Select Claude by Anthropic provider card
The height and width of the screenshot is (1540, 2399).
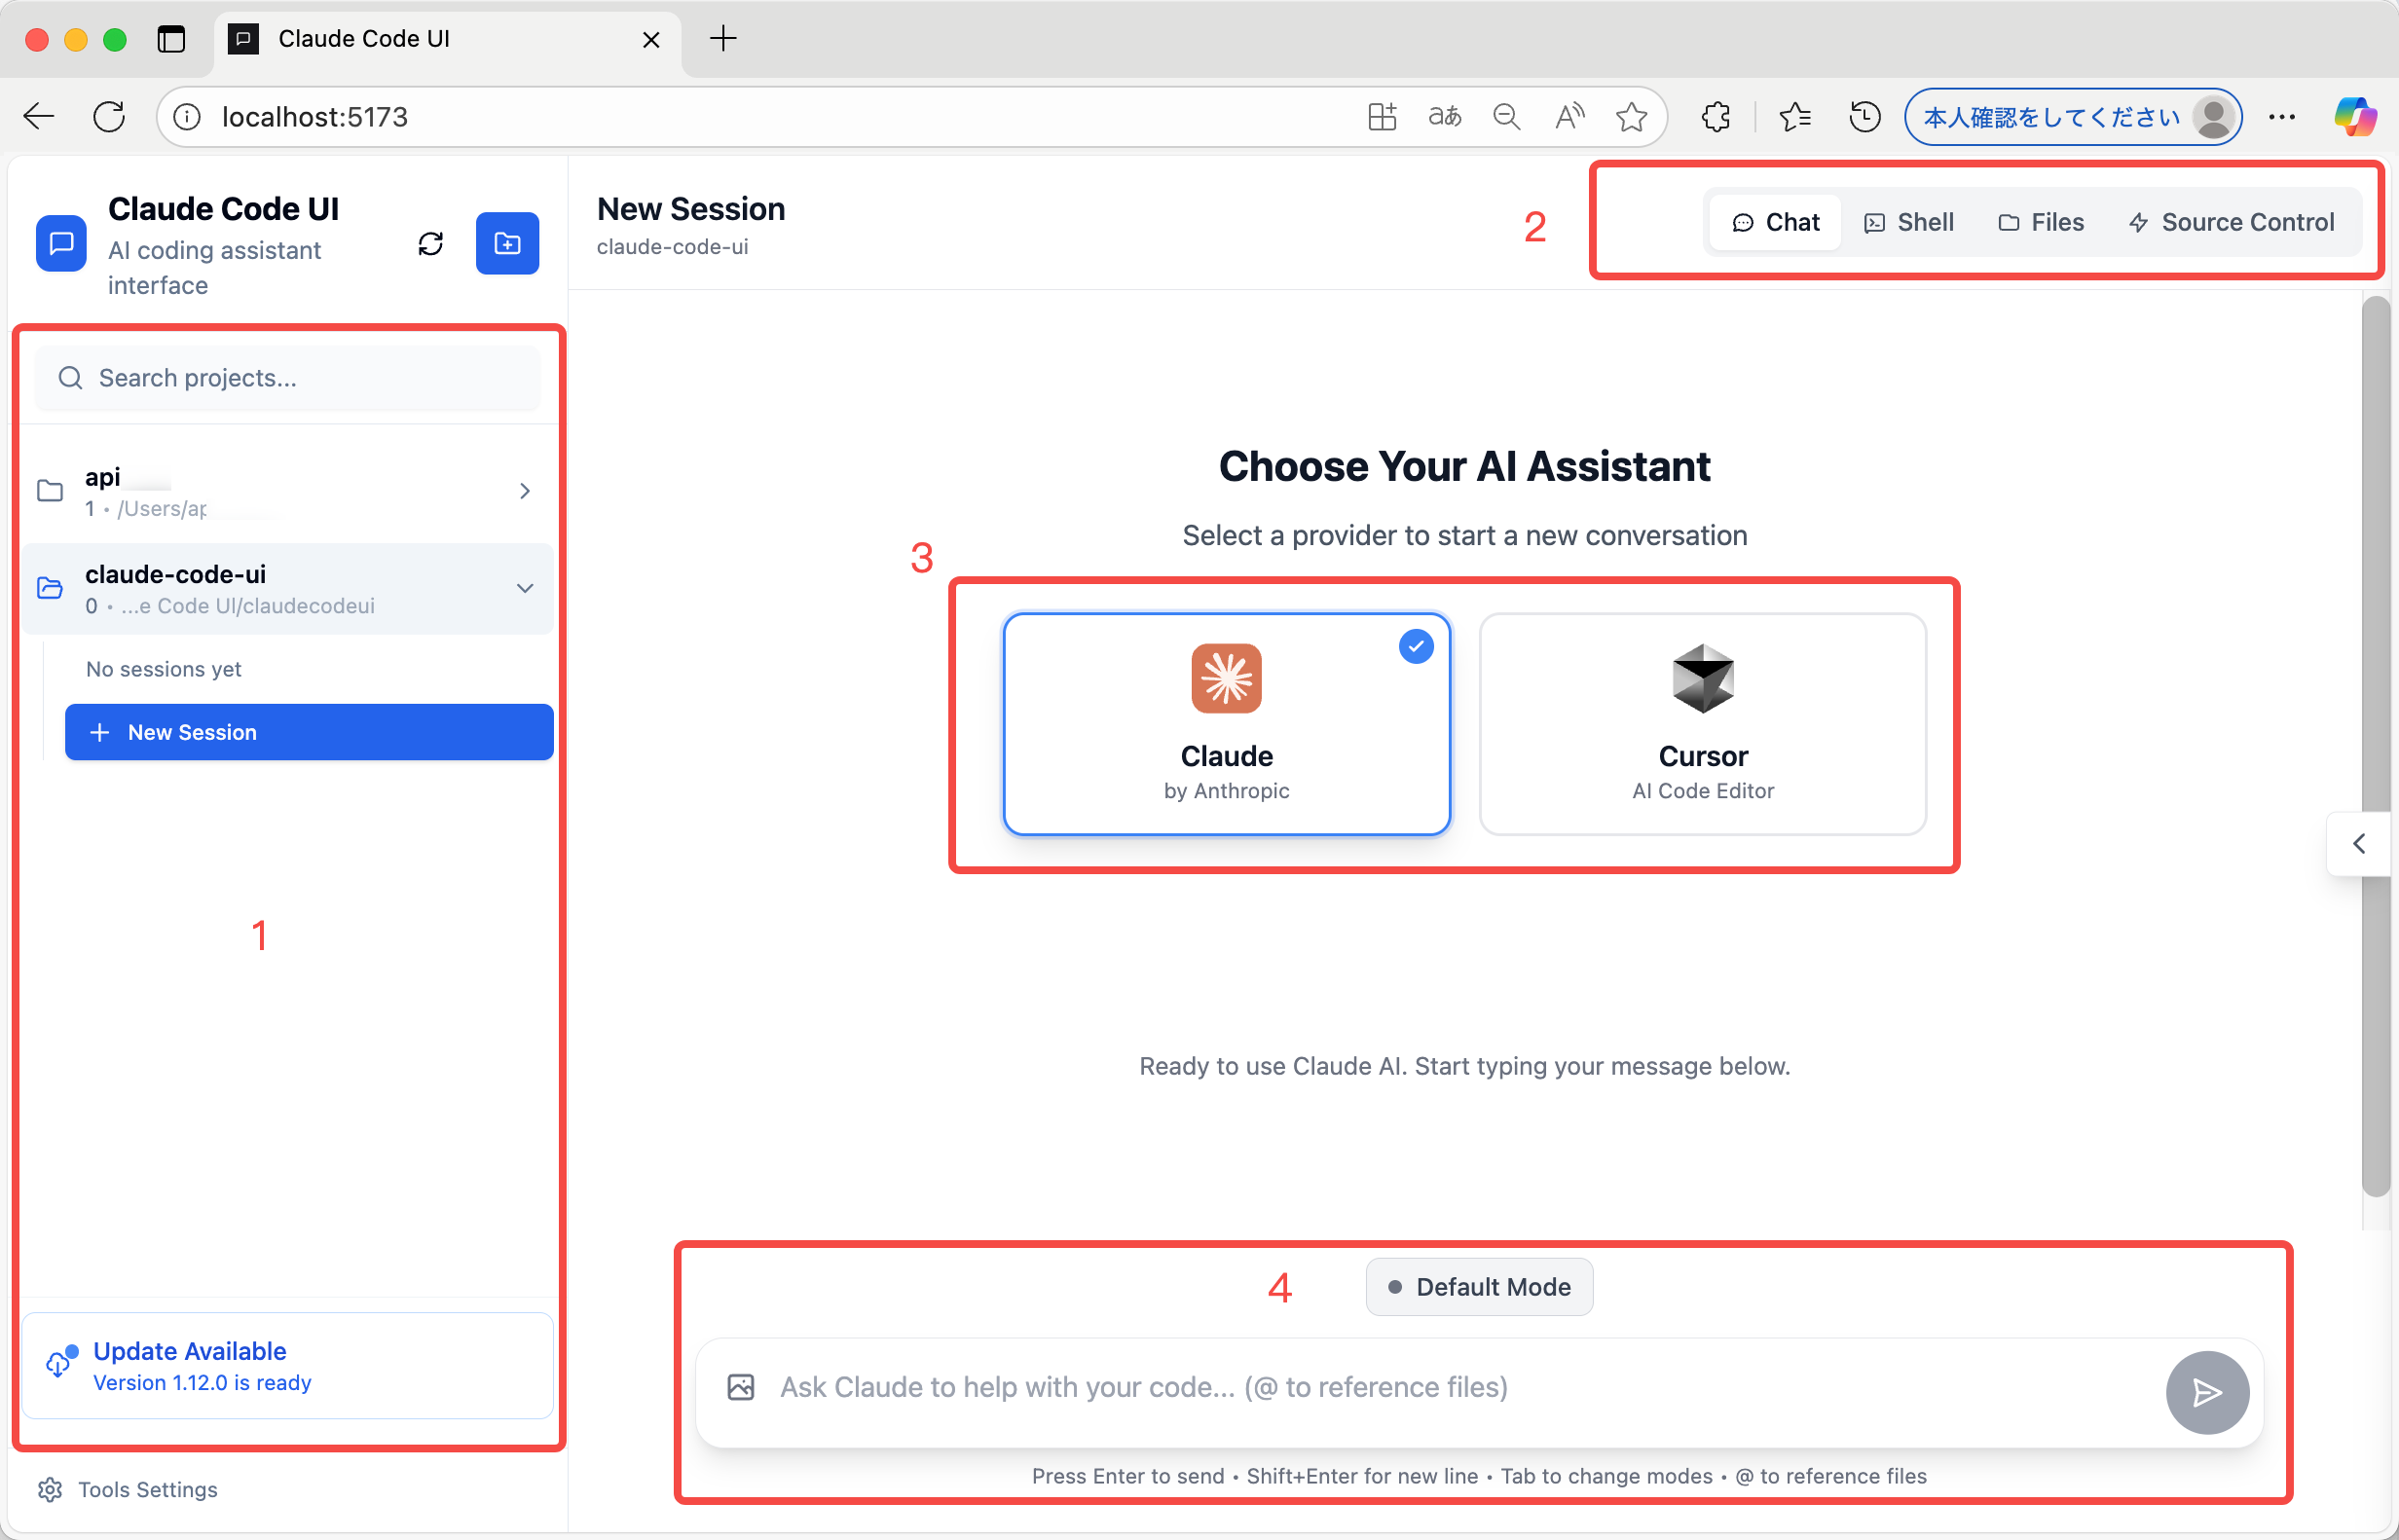click(x=1226, y=724)
